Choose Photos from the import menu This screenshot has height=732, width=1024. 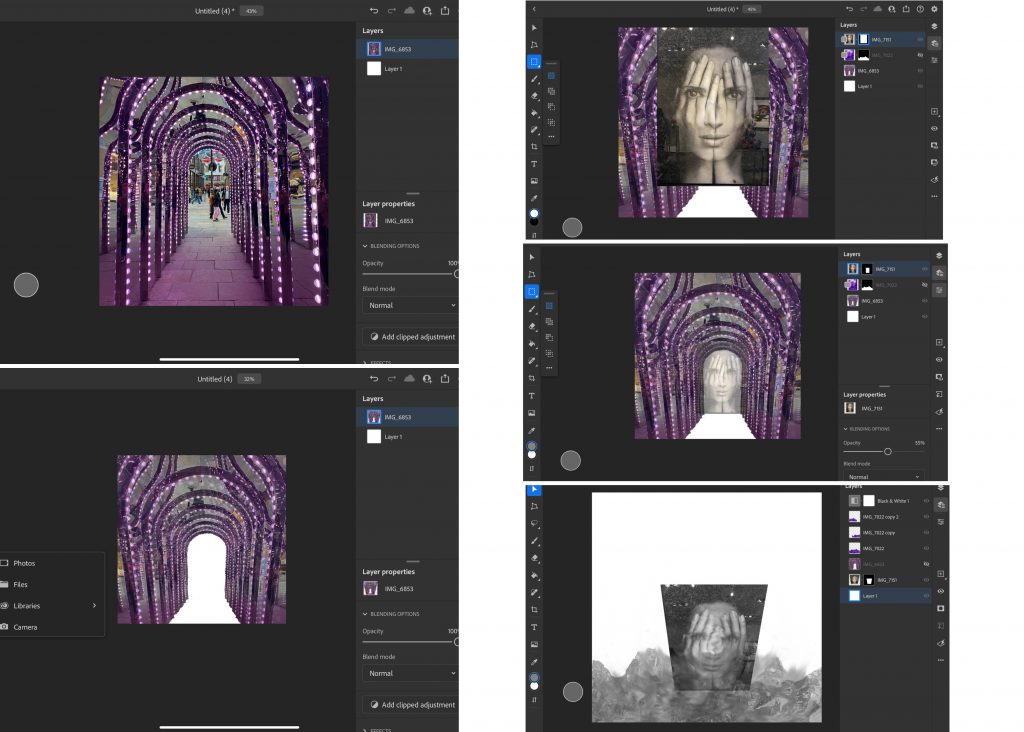pos(24,563)
